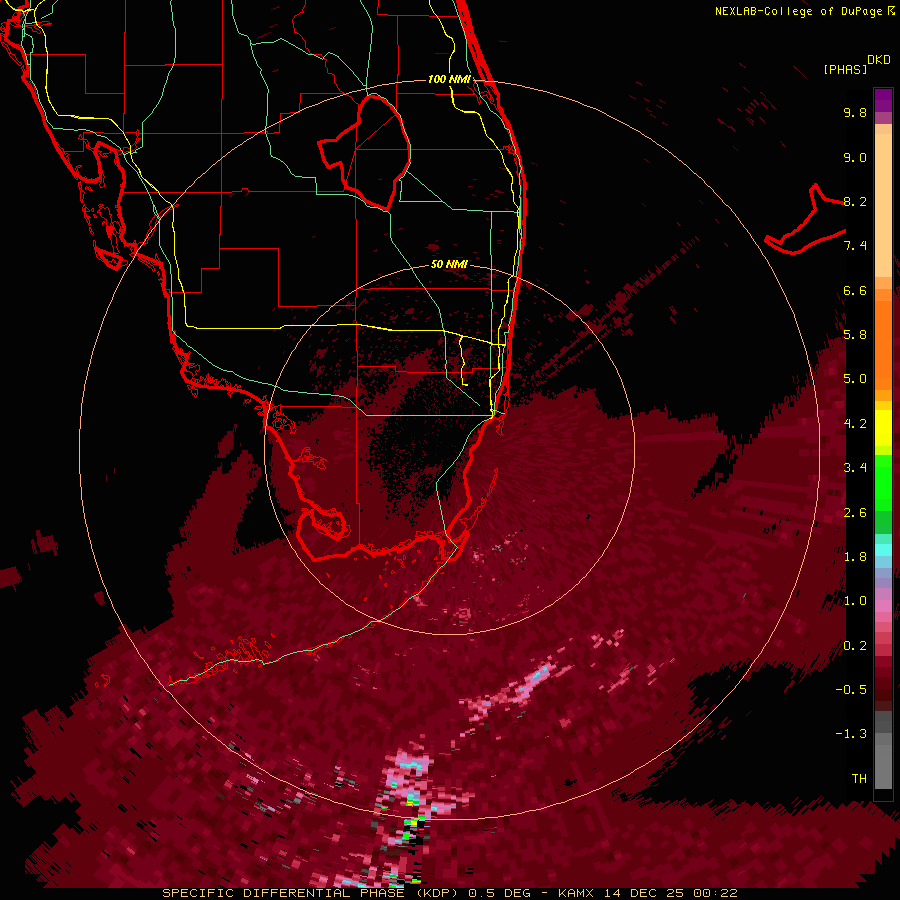Viewport: 900px width, 900px height.
Task: Click the -1.3 value on color scale
Action: [x=851, y=734]
